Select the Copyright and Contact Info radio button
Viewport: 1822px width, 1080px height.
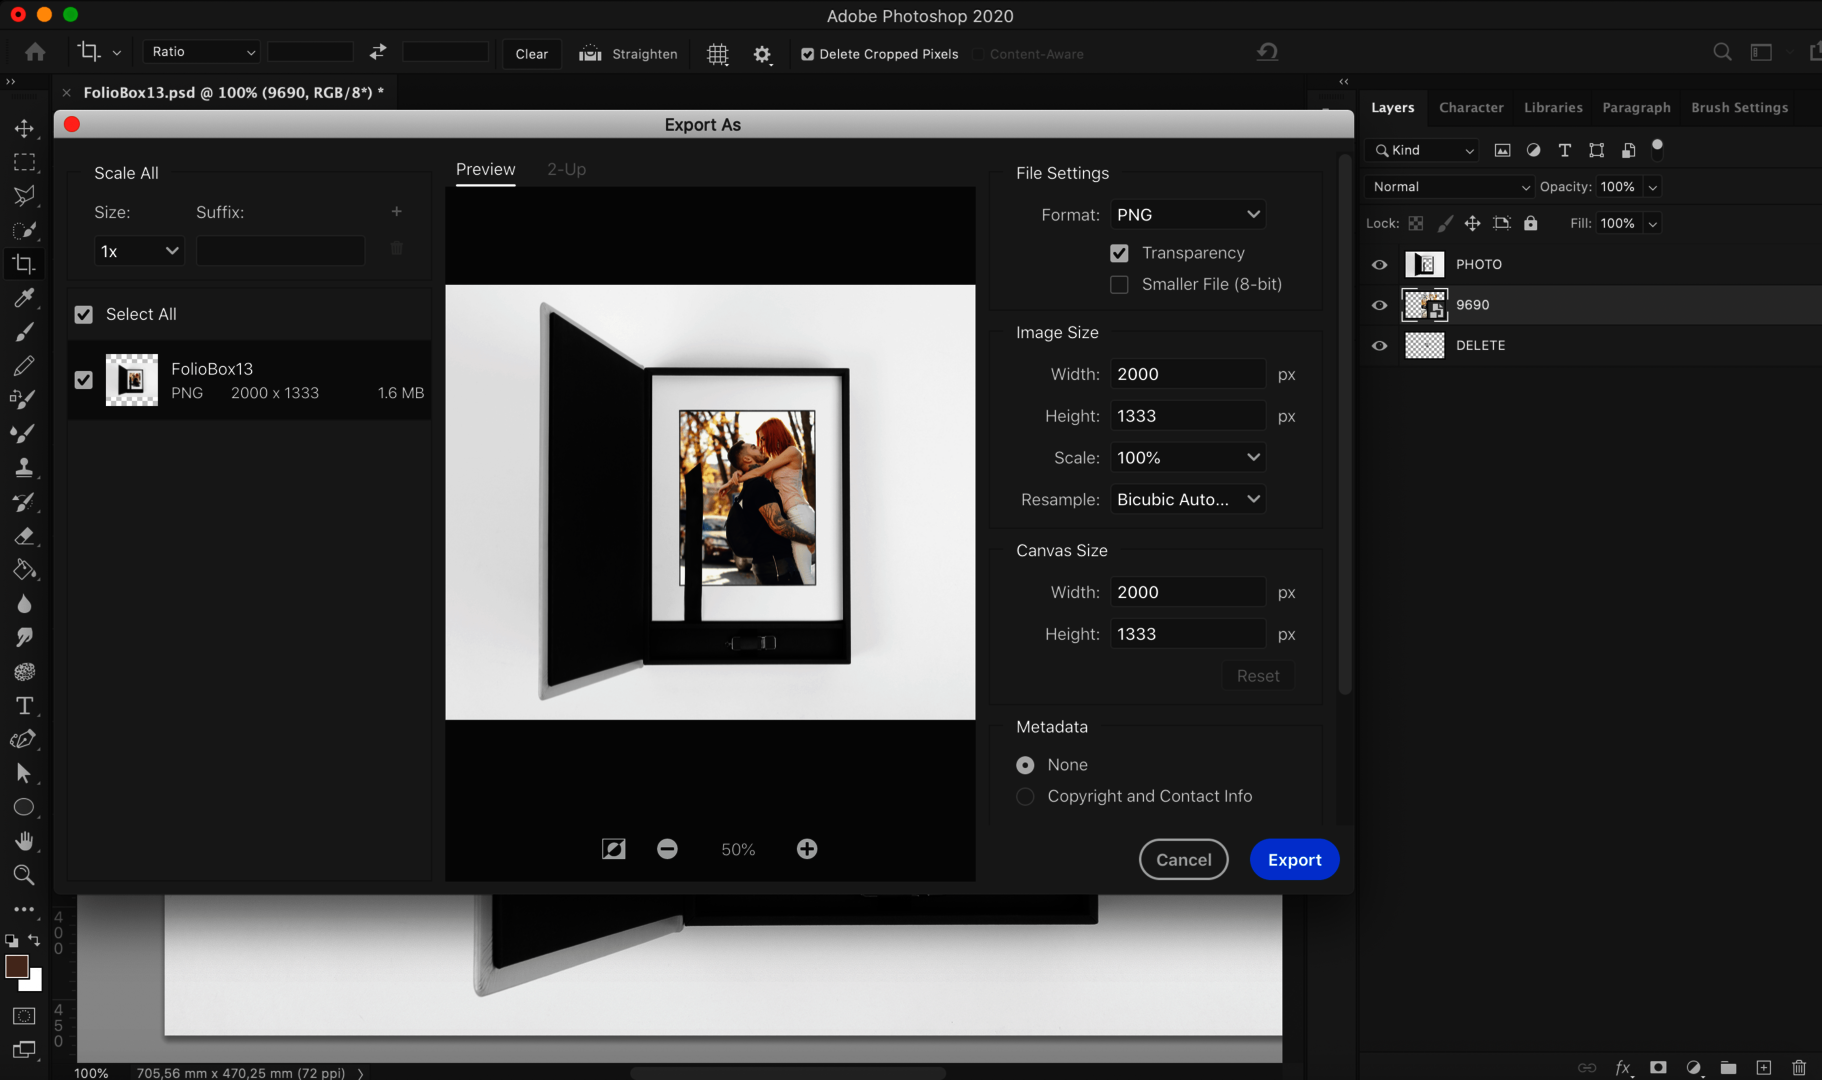(1024, 796)
